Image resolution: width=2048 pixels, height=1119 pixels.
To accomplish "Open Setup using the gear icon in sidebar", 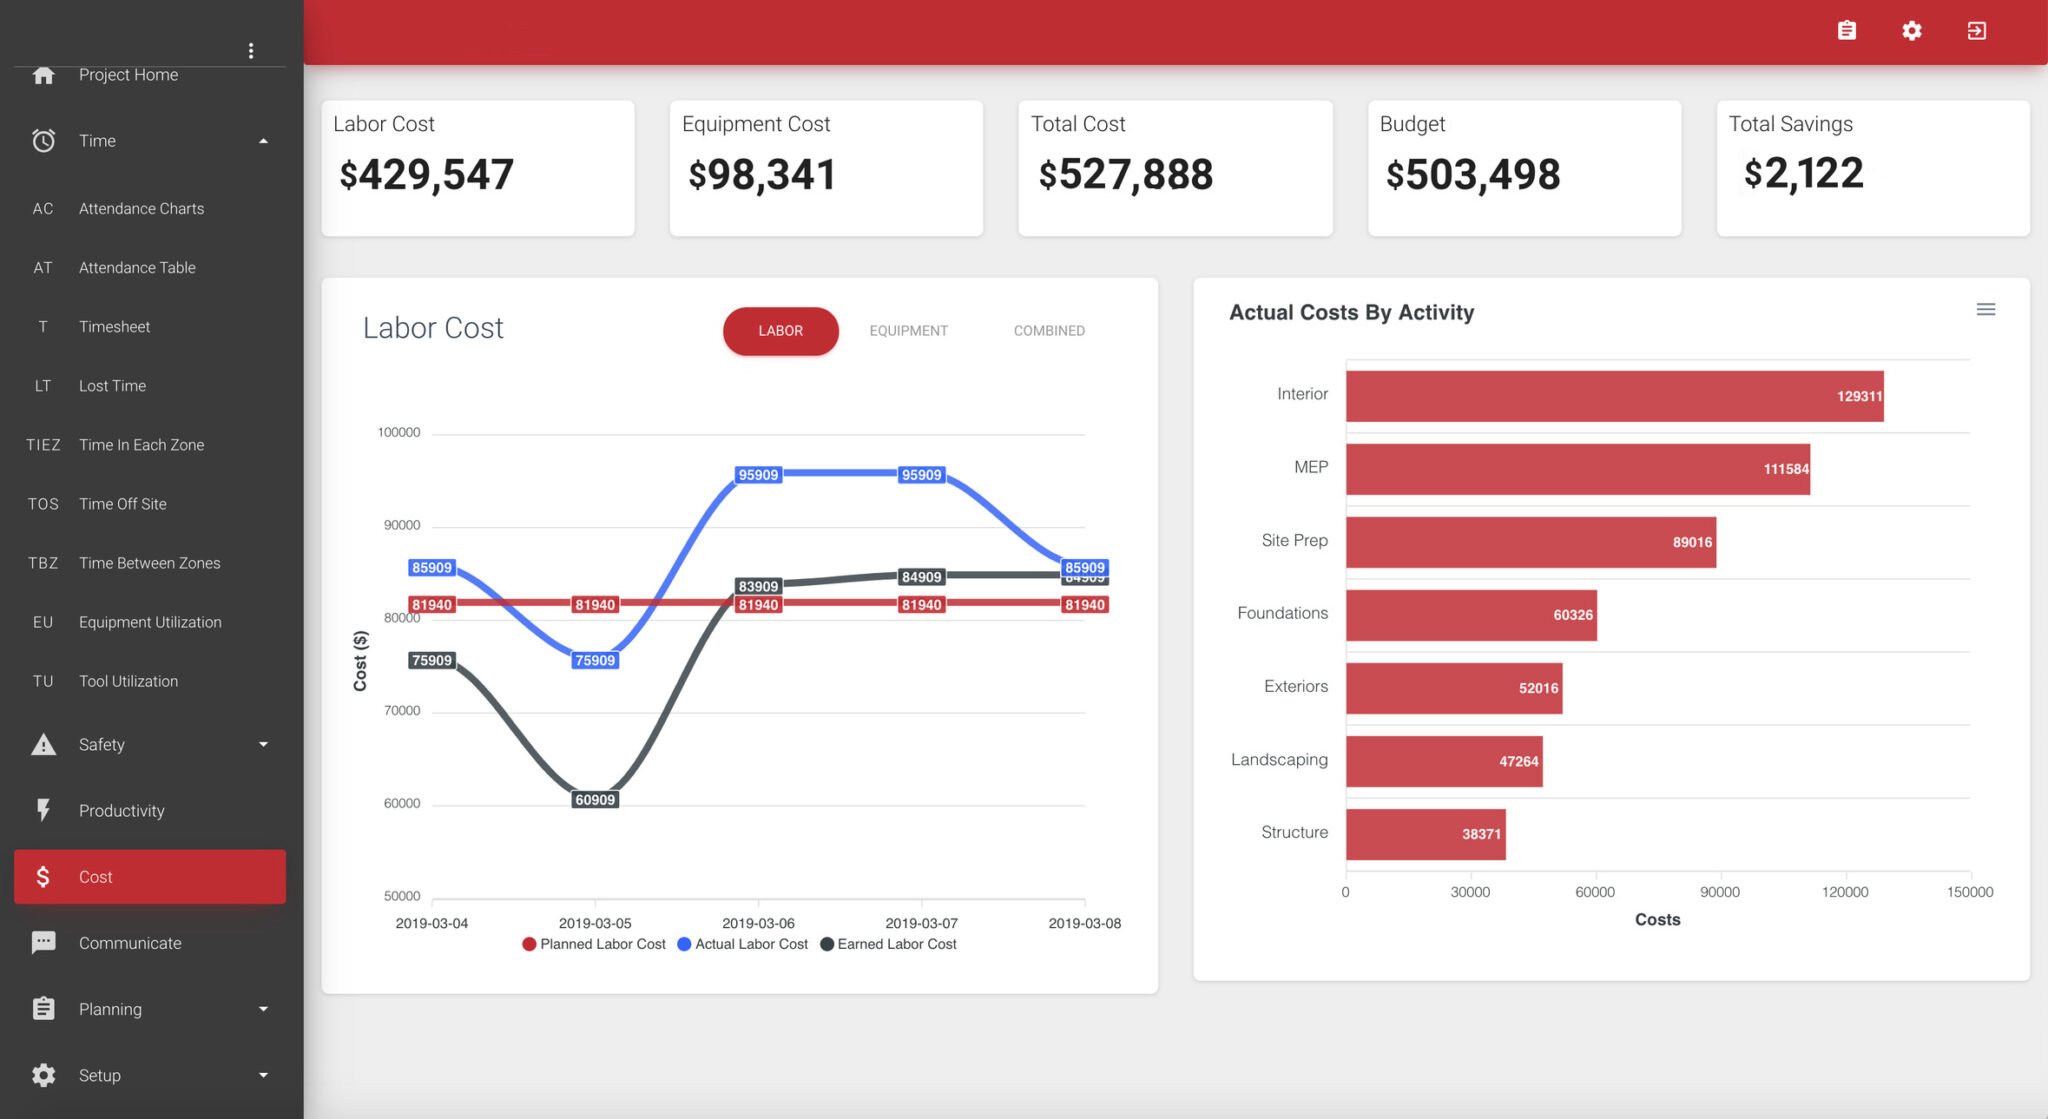I will [x=42, y=1074].
